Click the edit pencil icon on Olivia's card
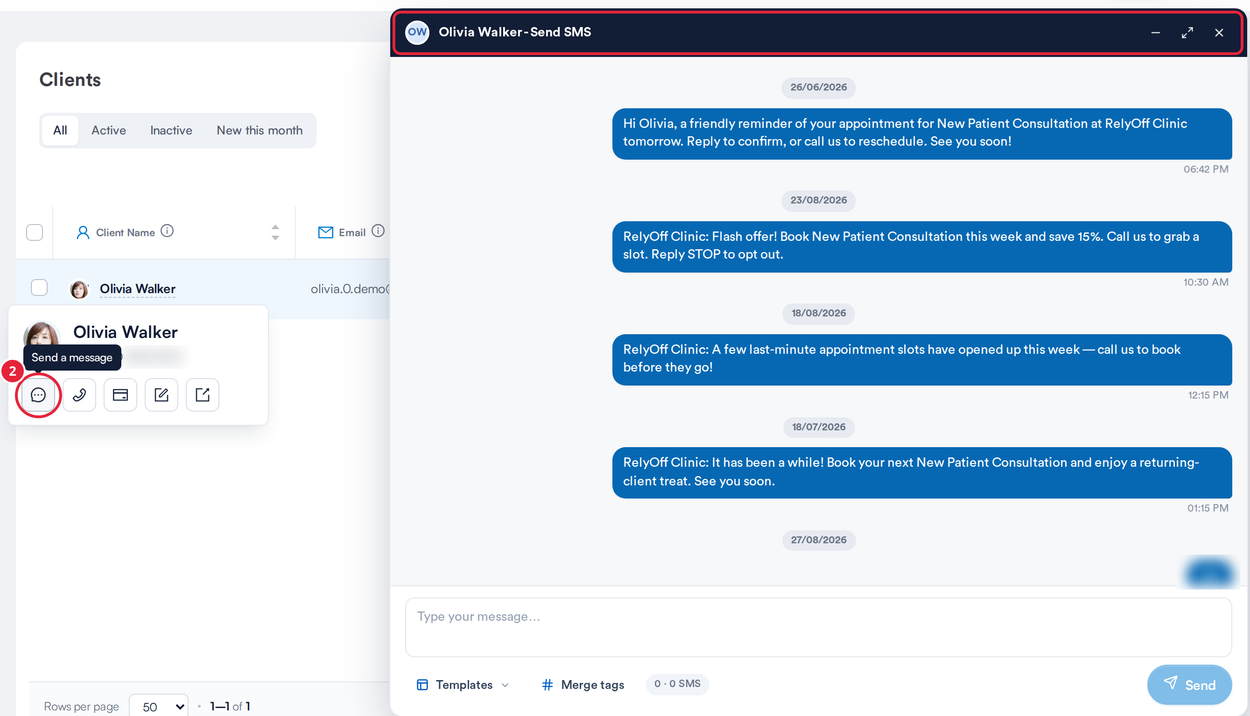Viewport: 1250px width, 716px height. [161, 395]
